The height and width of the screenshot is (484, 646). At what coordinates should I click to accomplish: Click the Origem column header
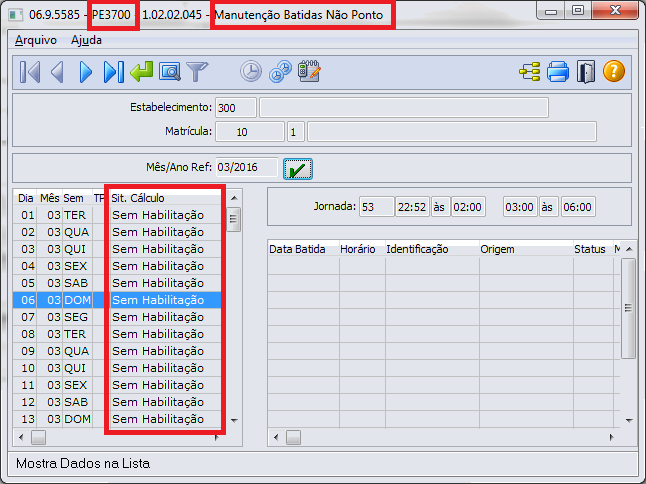coord(526,249)
